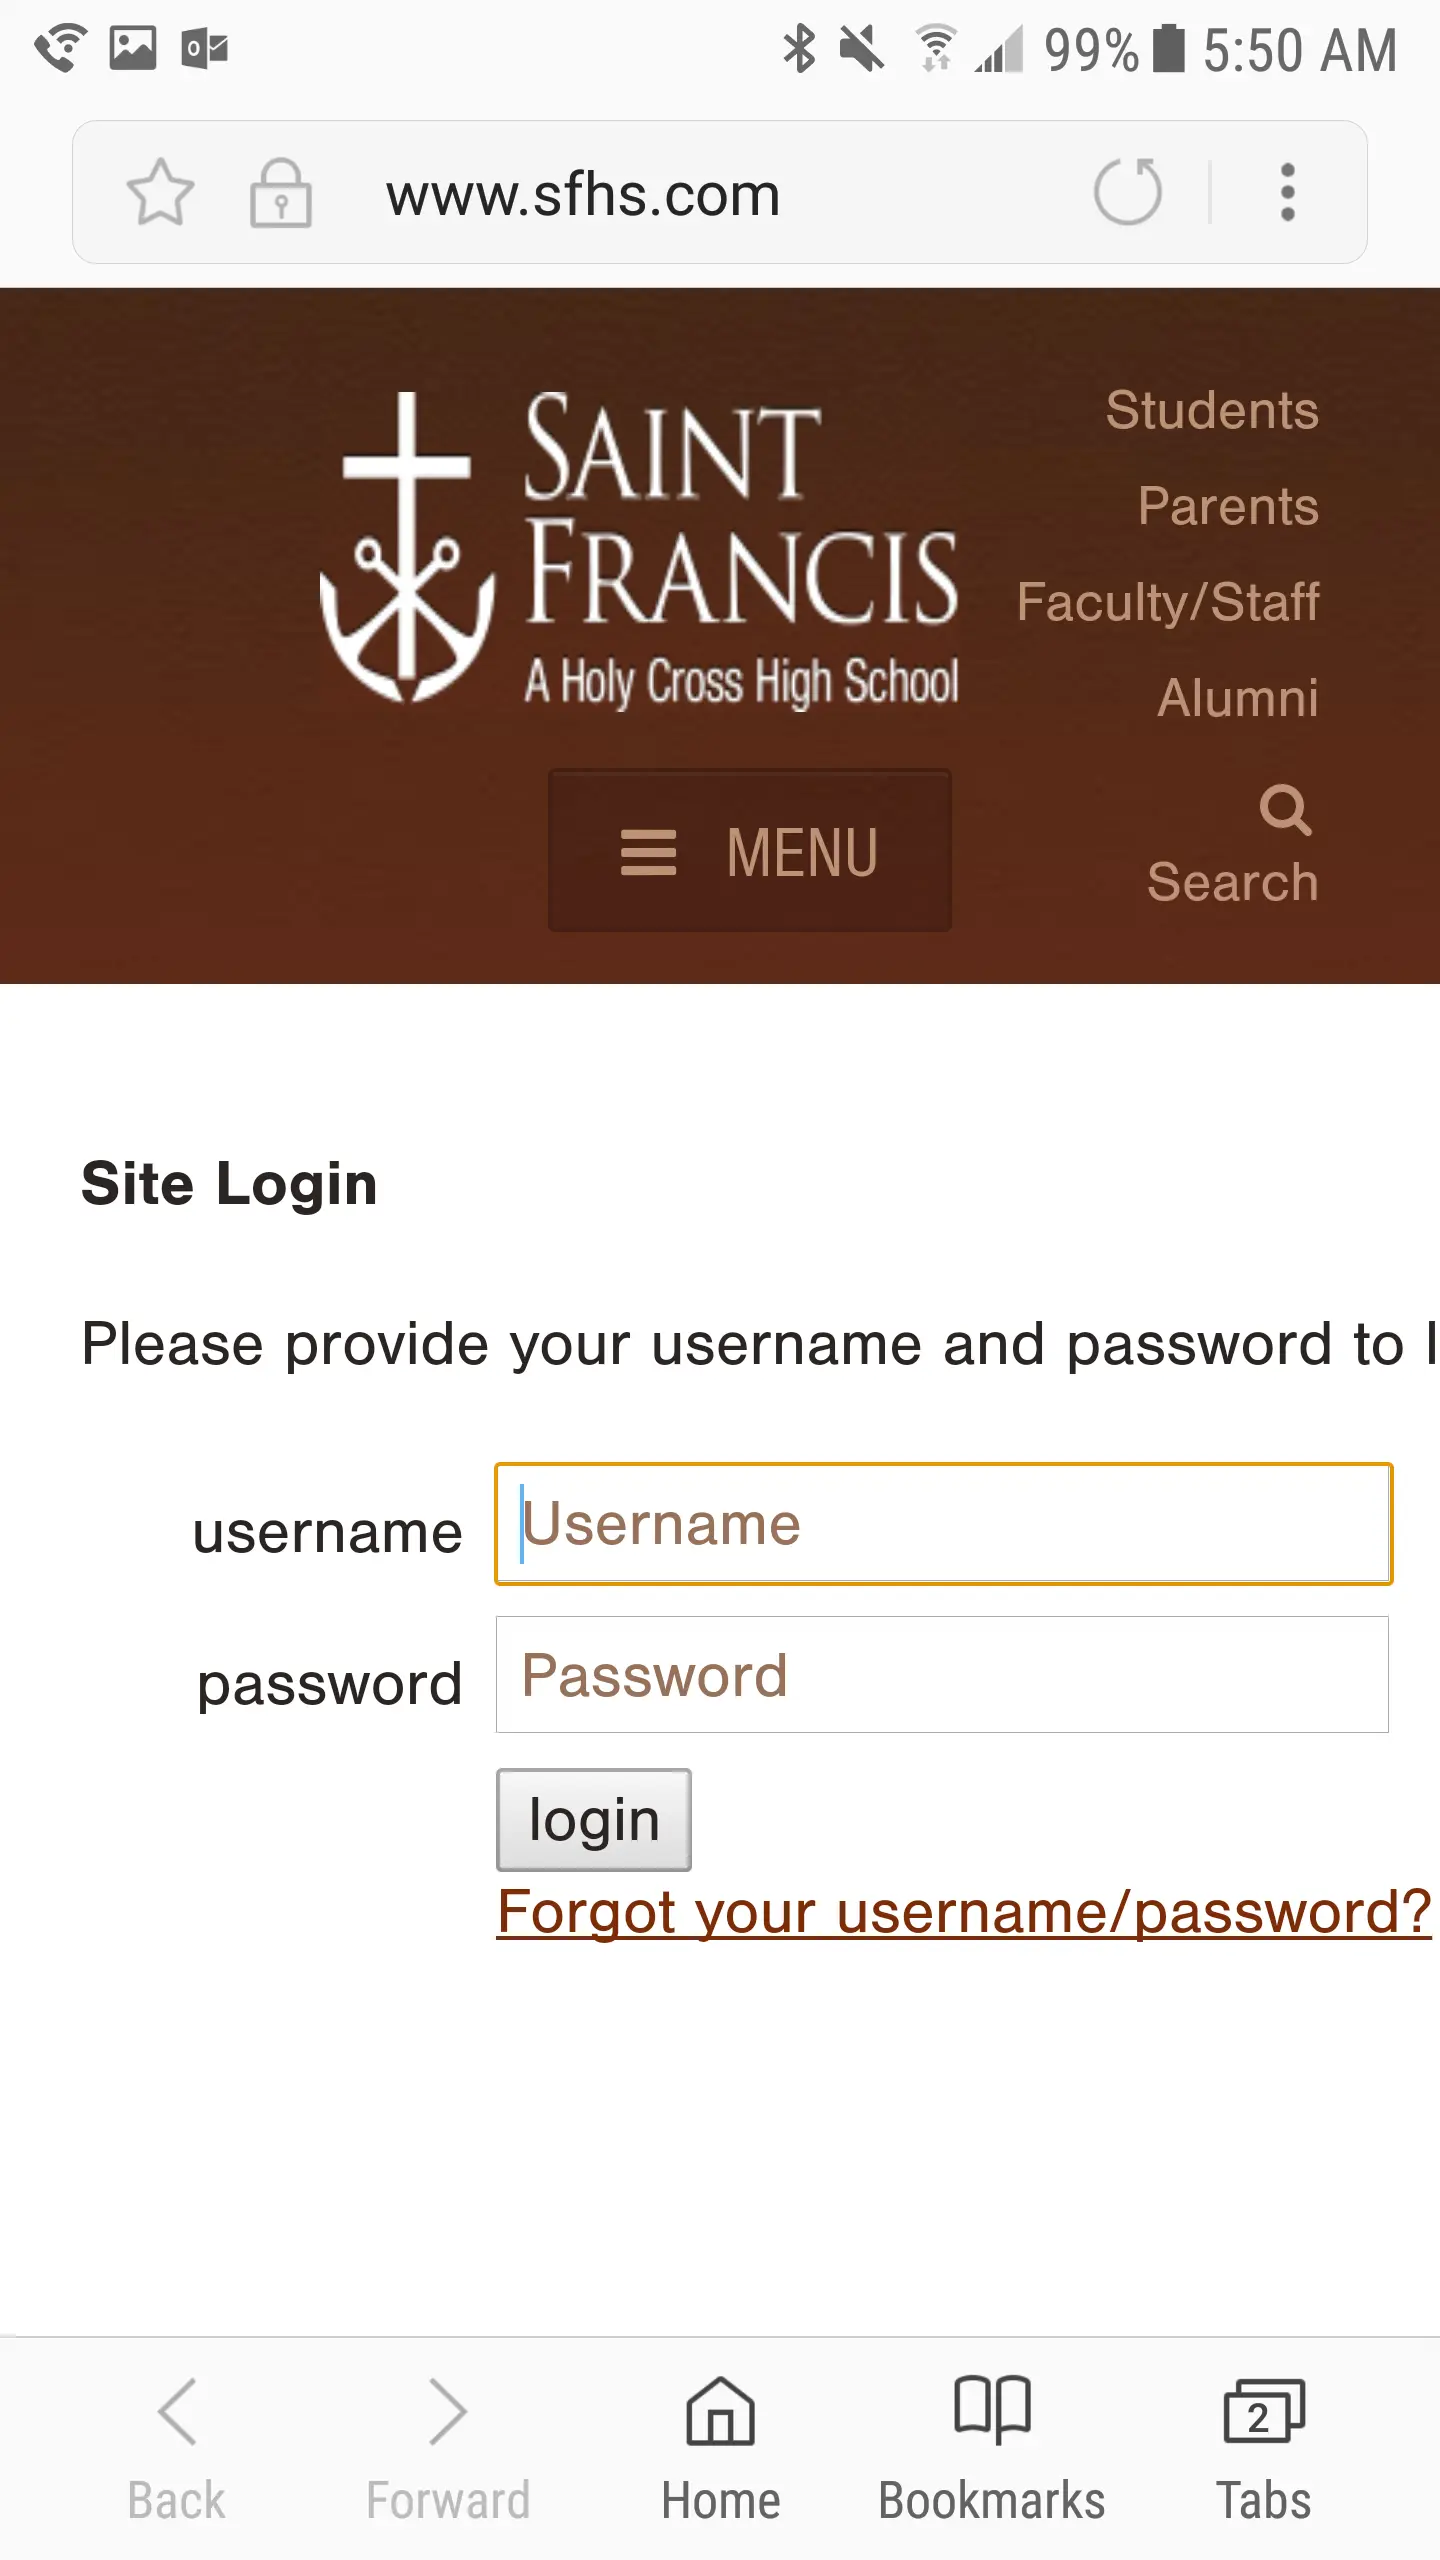Viewport: 1440px width, 2560px height.
Task: Open the Alumni link
Action: 1238,698
